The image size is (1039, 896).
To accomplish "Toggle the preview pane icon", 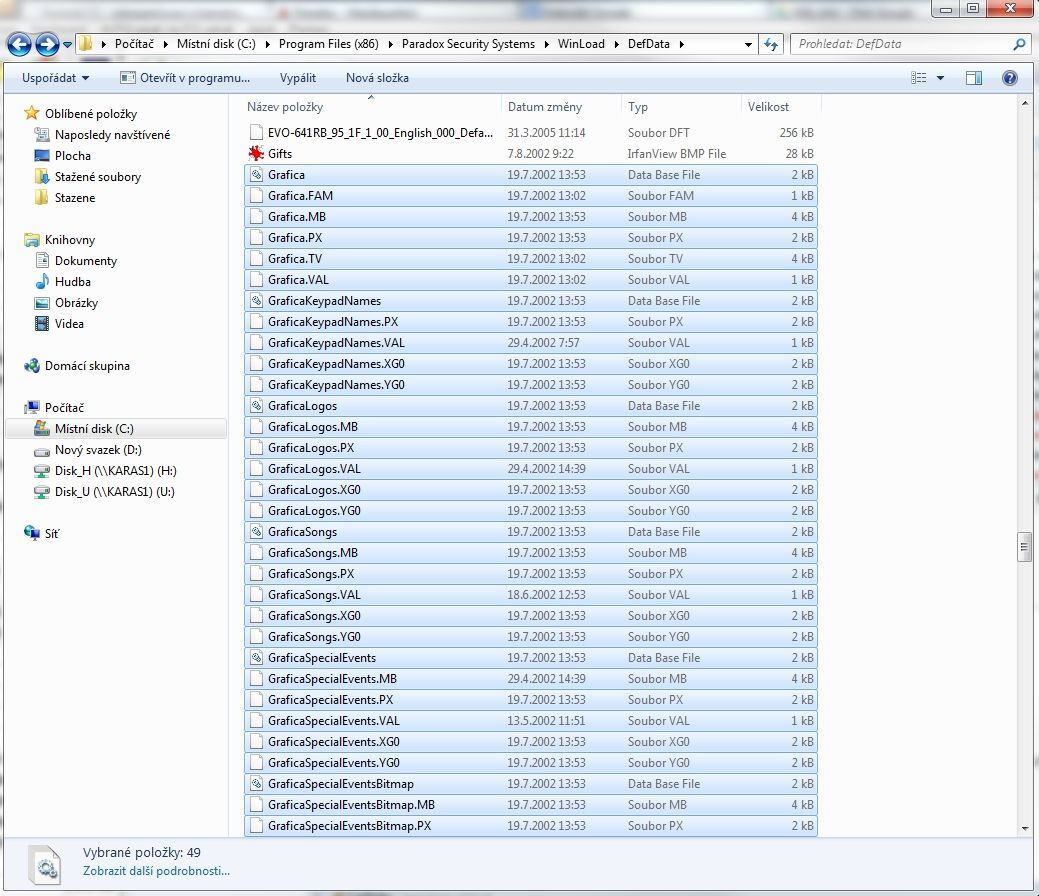I will tap(974, 78).
